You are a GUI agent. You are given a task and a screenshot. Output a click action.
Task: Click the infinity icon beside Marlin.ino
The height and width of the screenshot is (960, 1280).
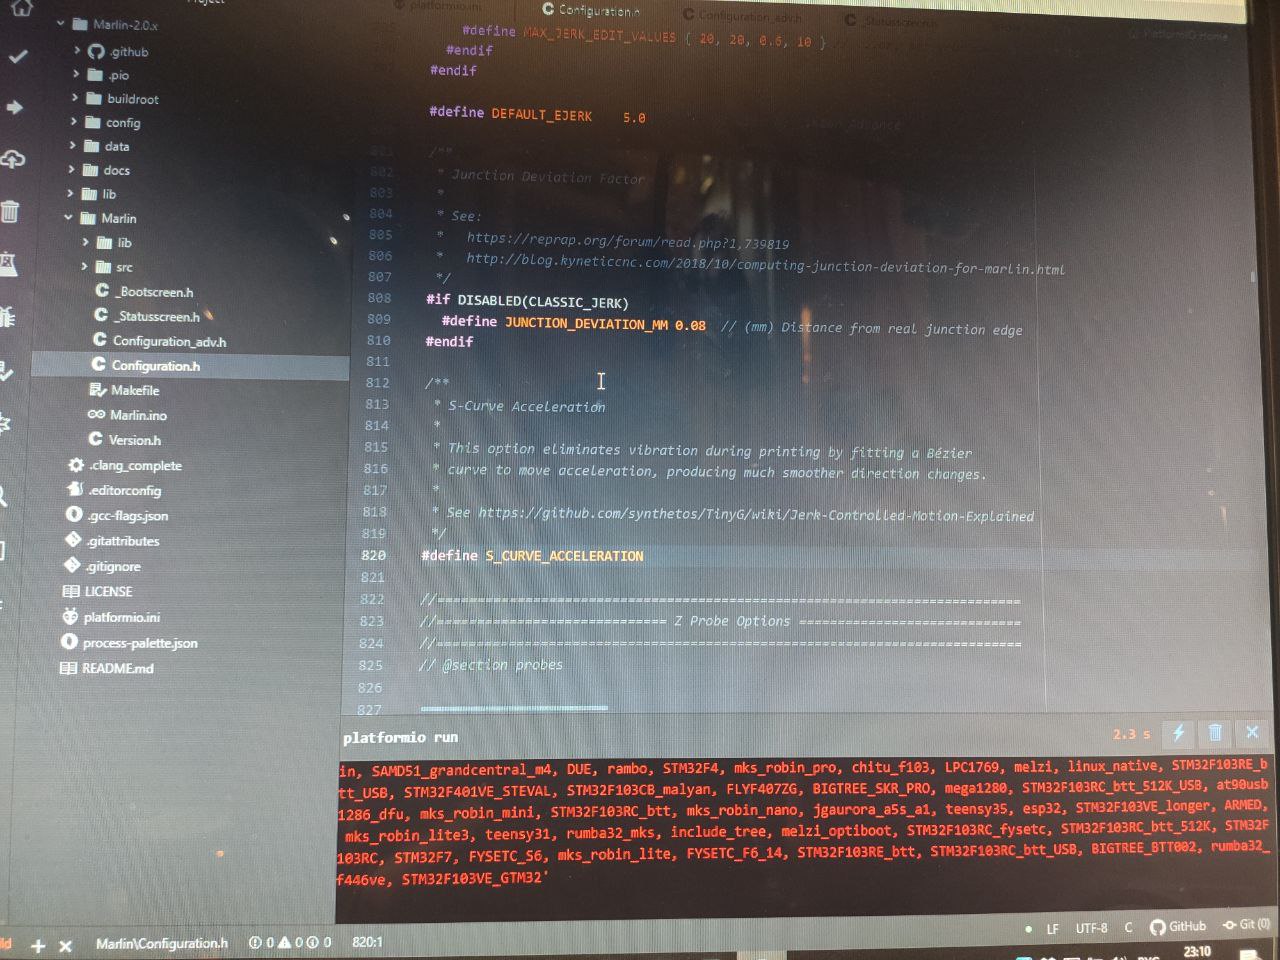[96, 414]
